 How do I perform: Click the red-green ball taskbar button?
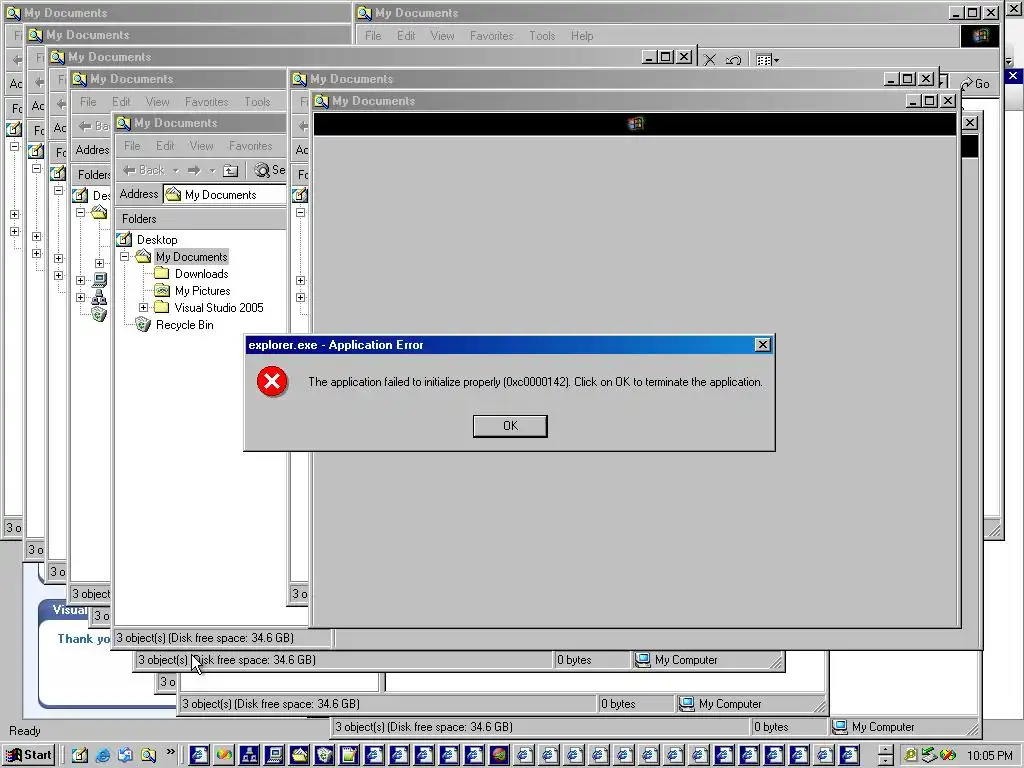coord(499,756)
